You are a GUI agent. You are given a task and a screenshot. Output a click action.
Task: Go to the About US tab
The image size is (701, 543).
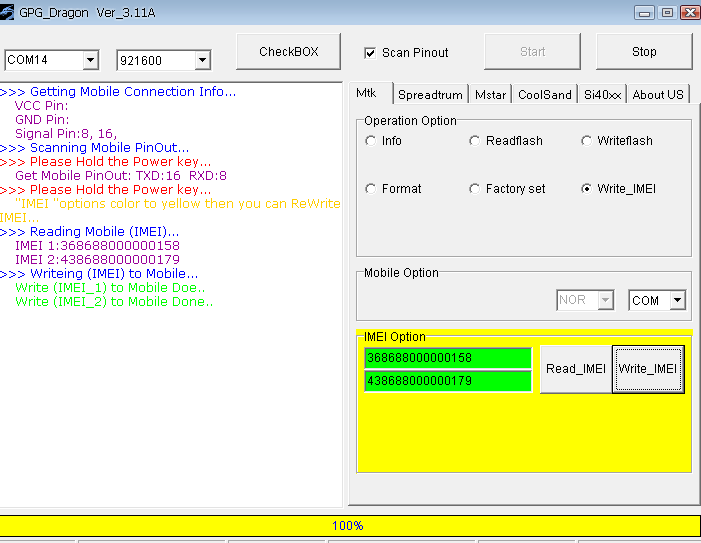658,95
